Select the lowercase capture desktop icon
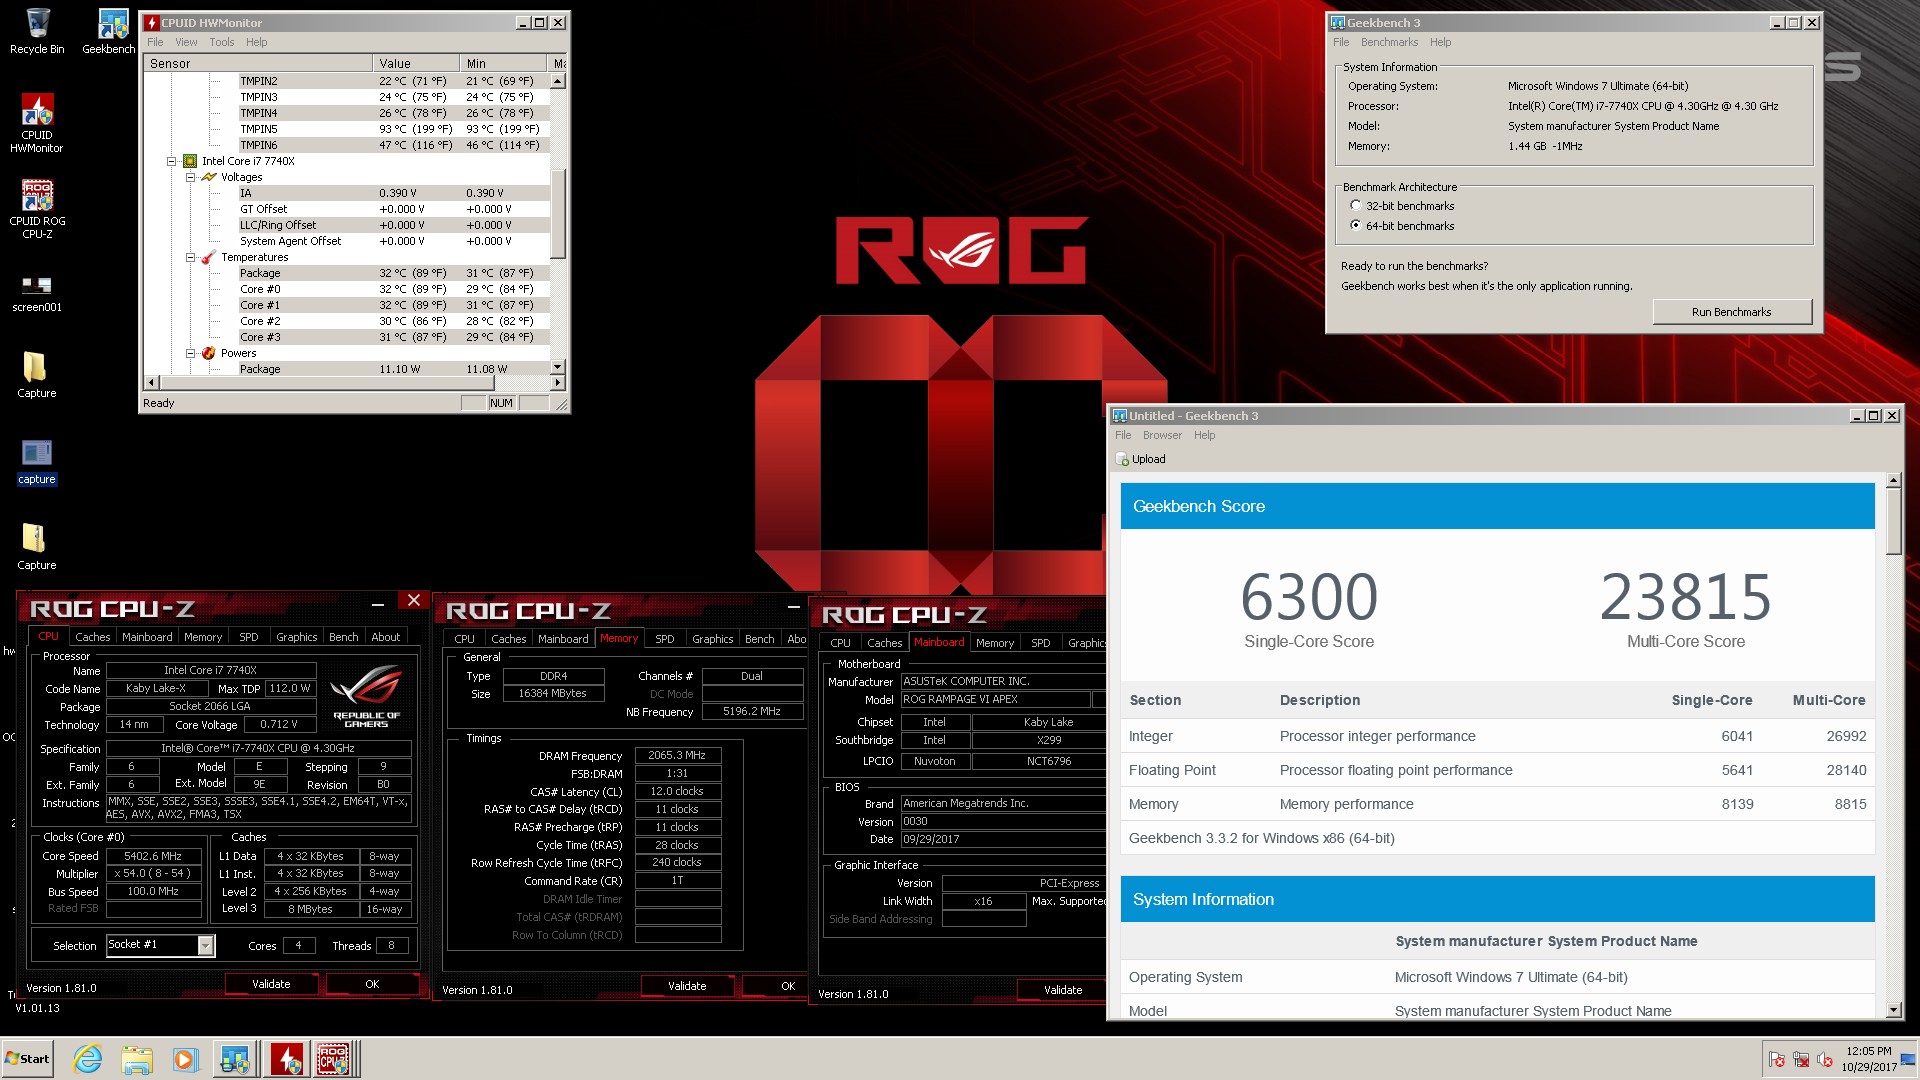This screenshot has height=1080, width=1920. click(x=37, y=454)
